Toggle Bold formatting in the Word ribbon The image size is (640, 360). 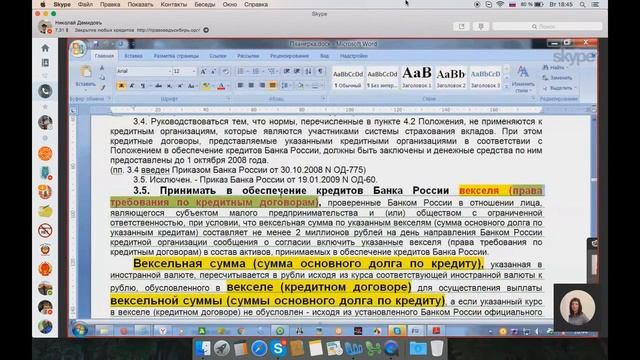(121, 86)
